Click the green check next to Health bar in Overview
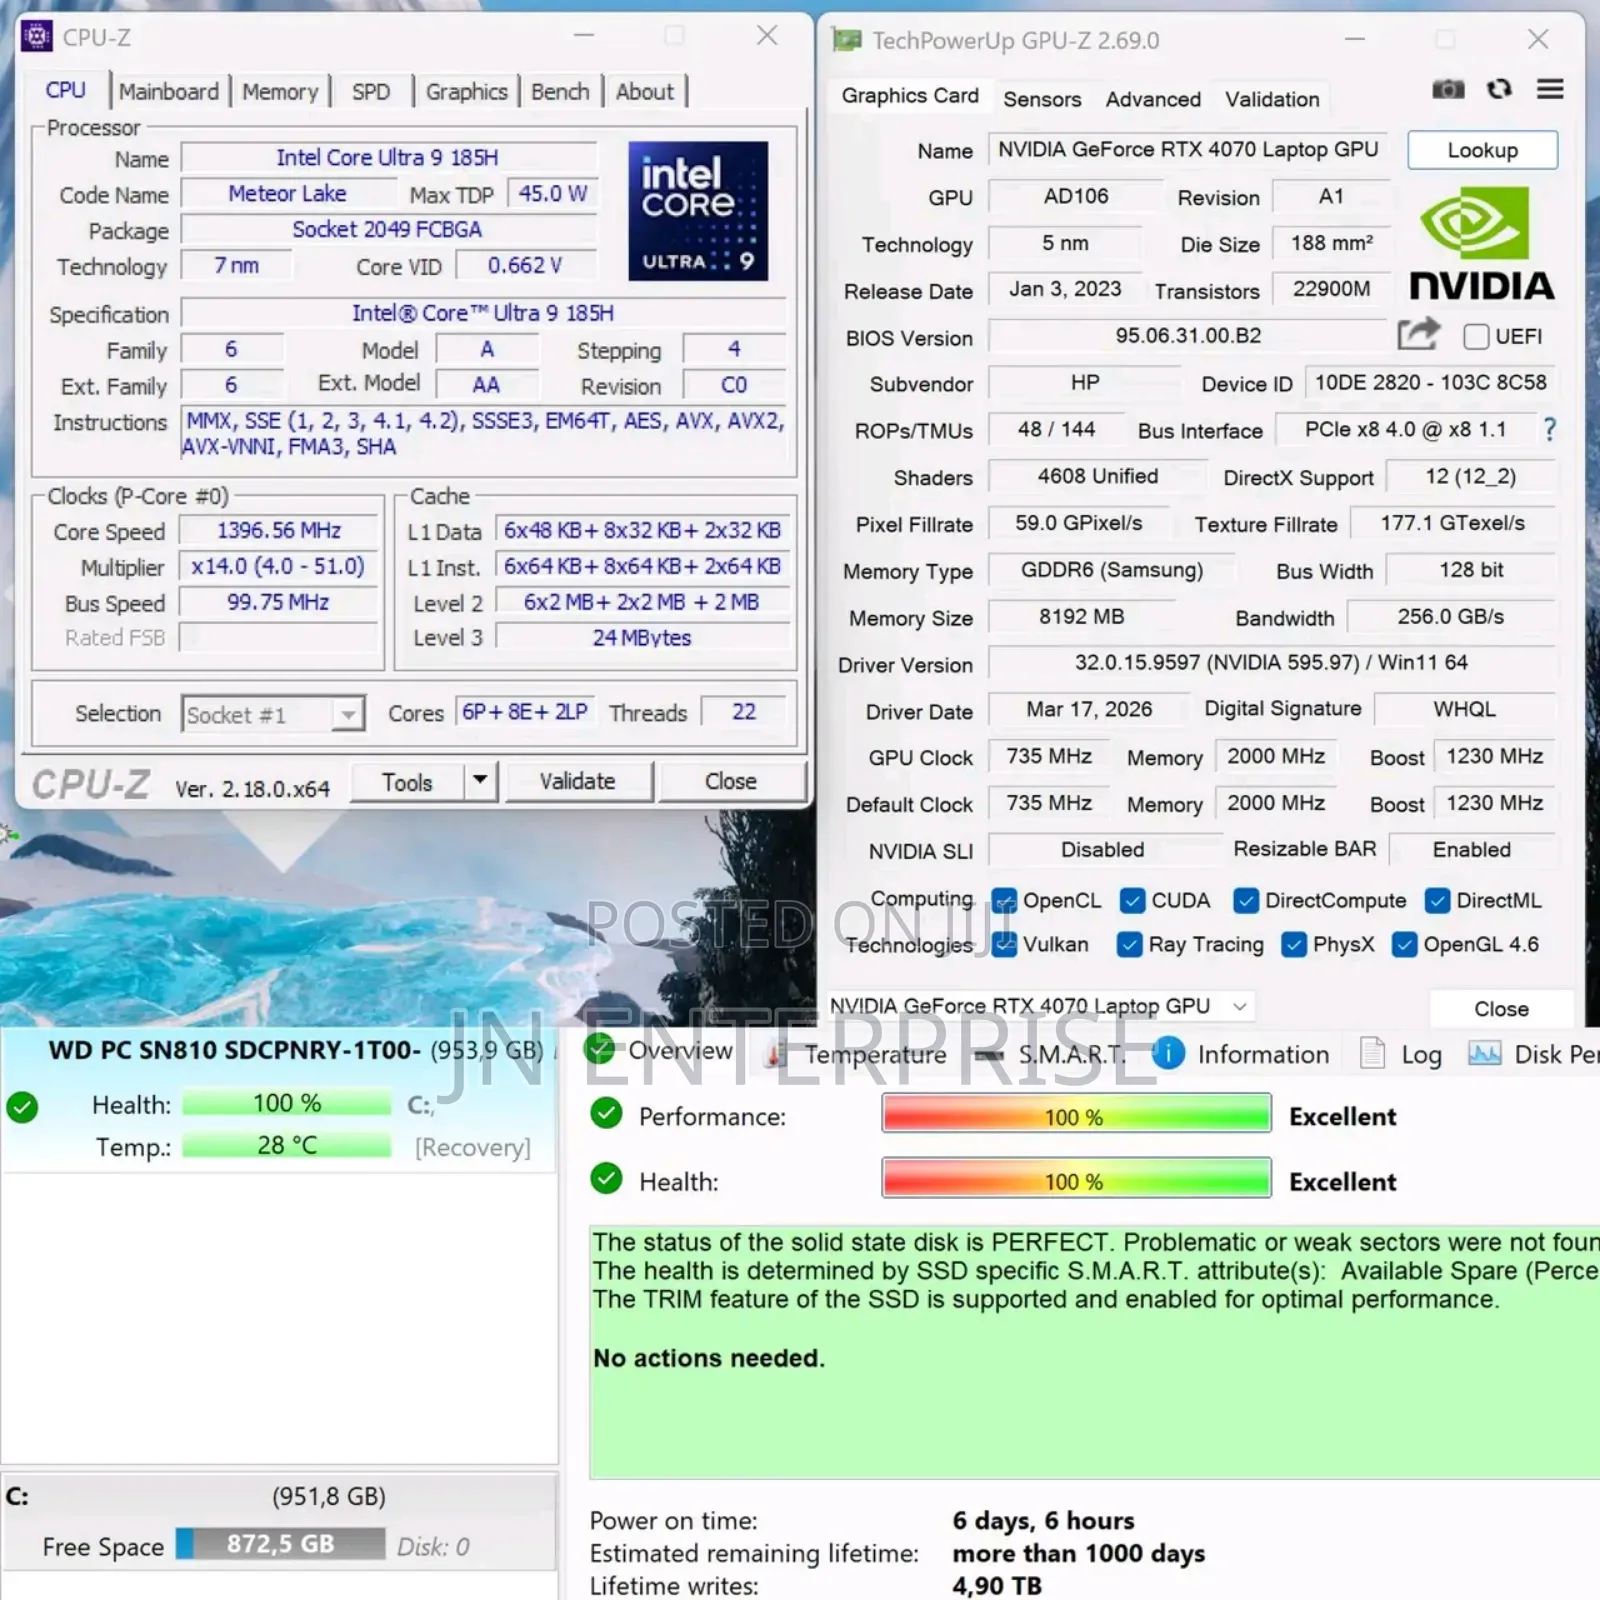This screenshot has width=1600, height=1600. tap(606, 1179)
